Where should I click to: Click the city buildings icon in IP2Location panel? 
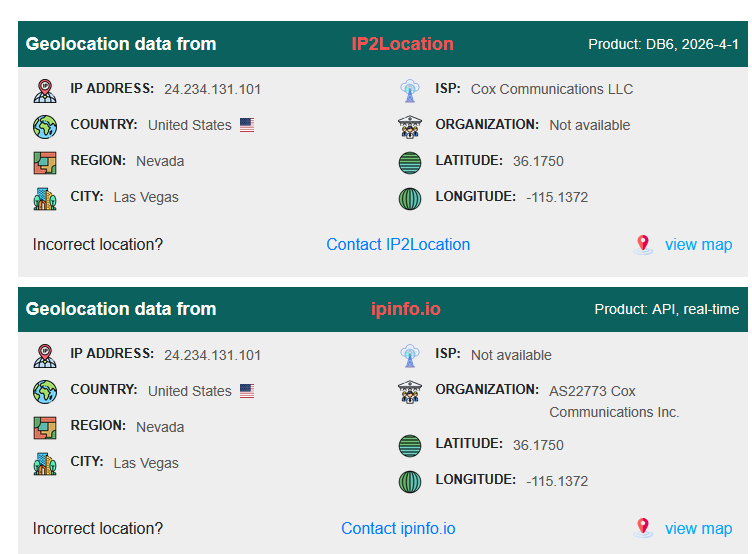pyautogui.click(x=45, y=199)
